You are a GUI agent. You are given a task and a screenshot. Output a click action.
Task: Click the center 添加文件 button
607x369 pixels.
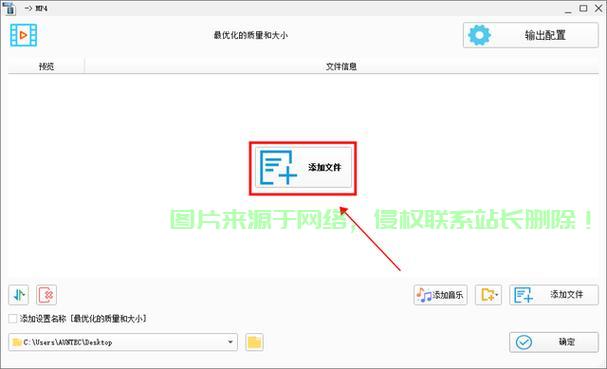pos(303,168)
